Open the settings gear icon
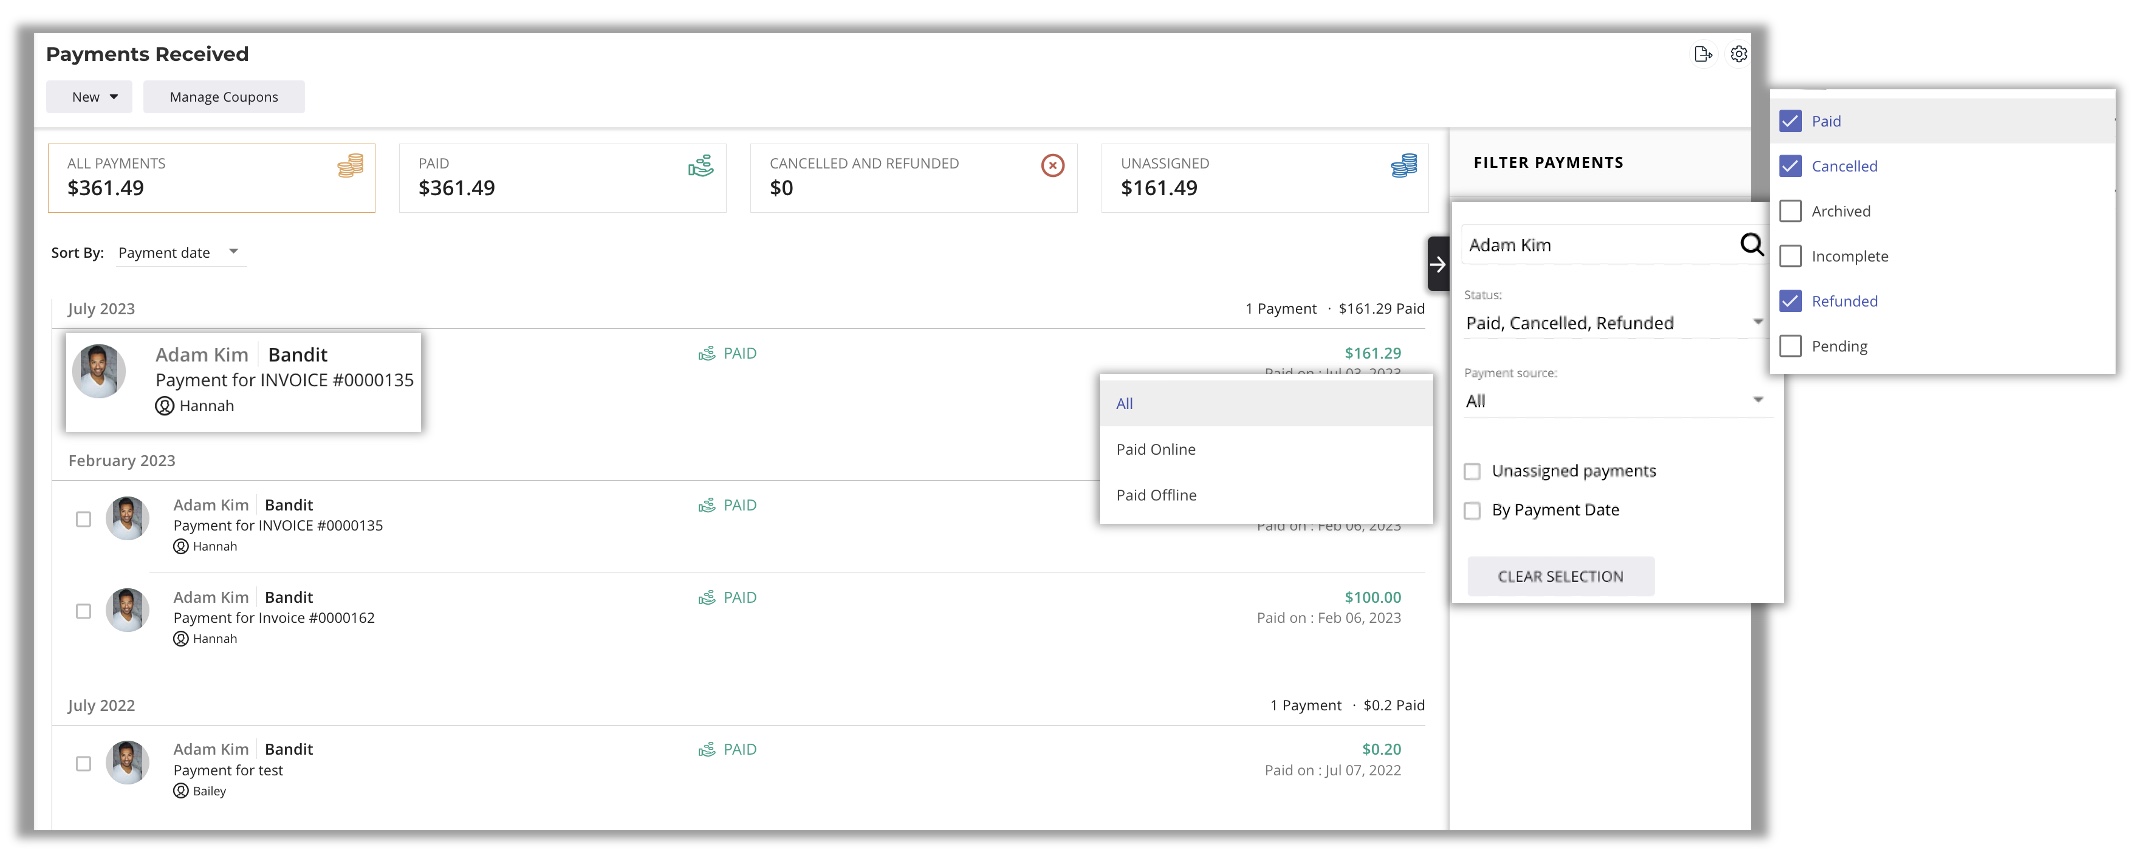This screenshot has width=2138, height=856. 1739,54
